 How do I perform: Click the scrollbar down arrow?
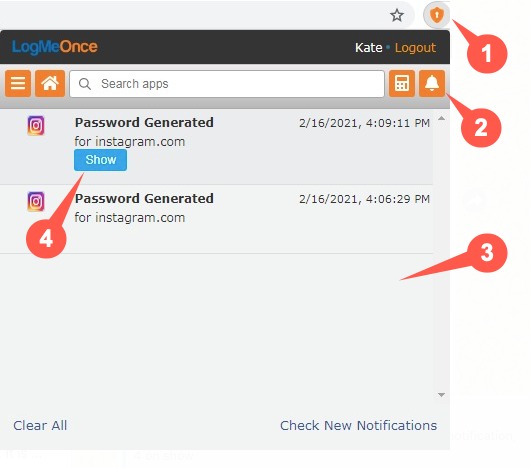point(441,395)
